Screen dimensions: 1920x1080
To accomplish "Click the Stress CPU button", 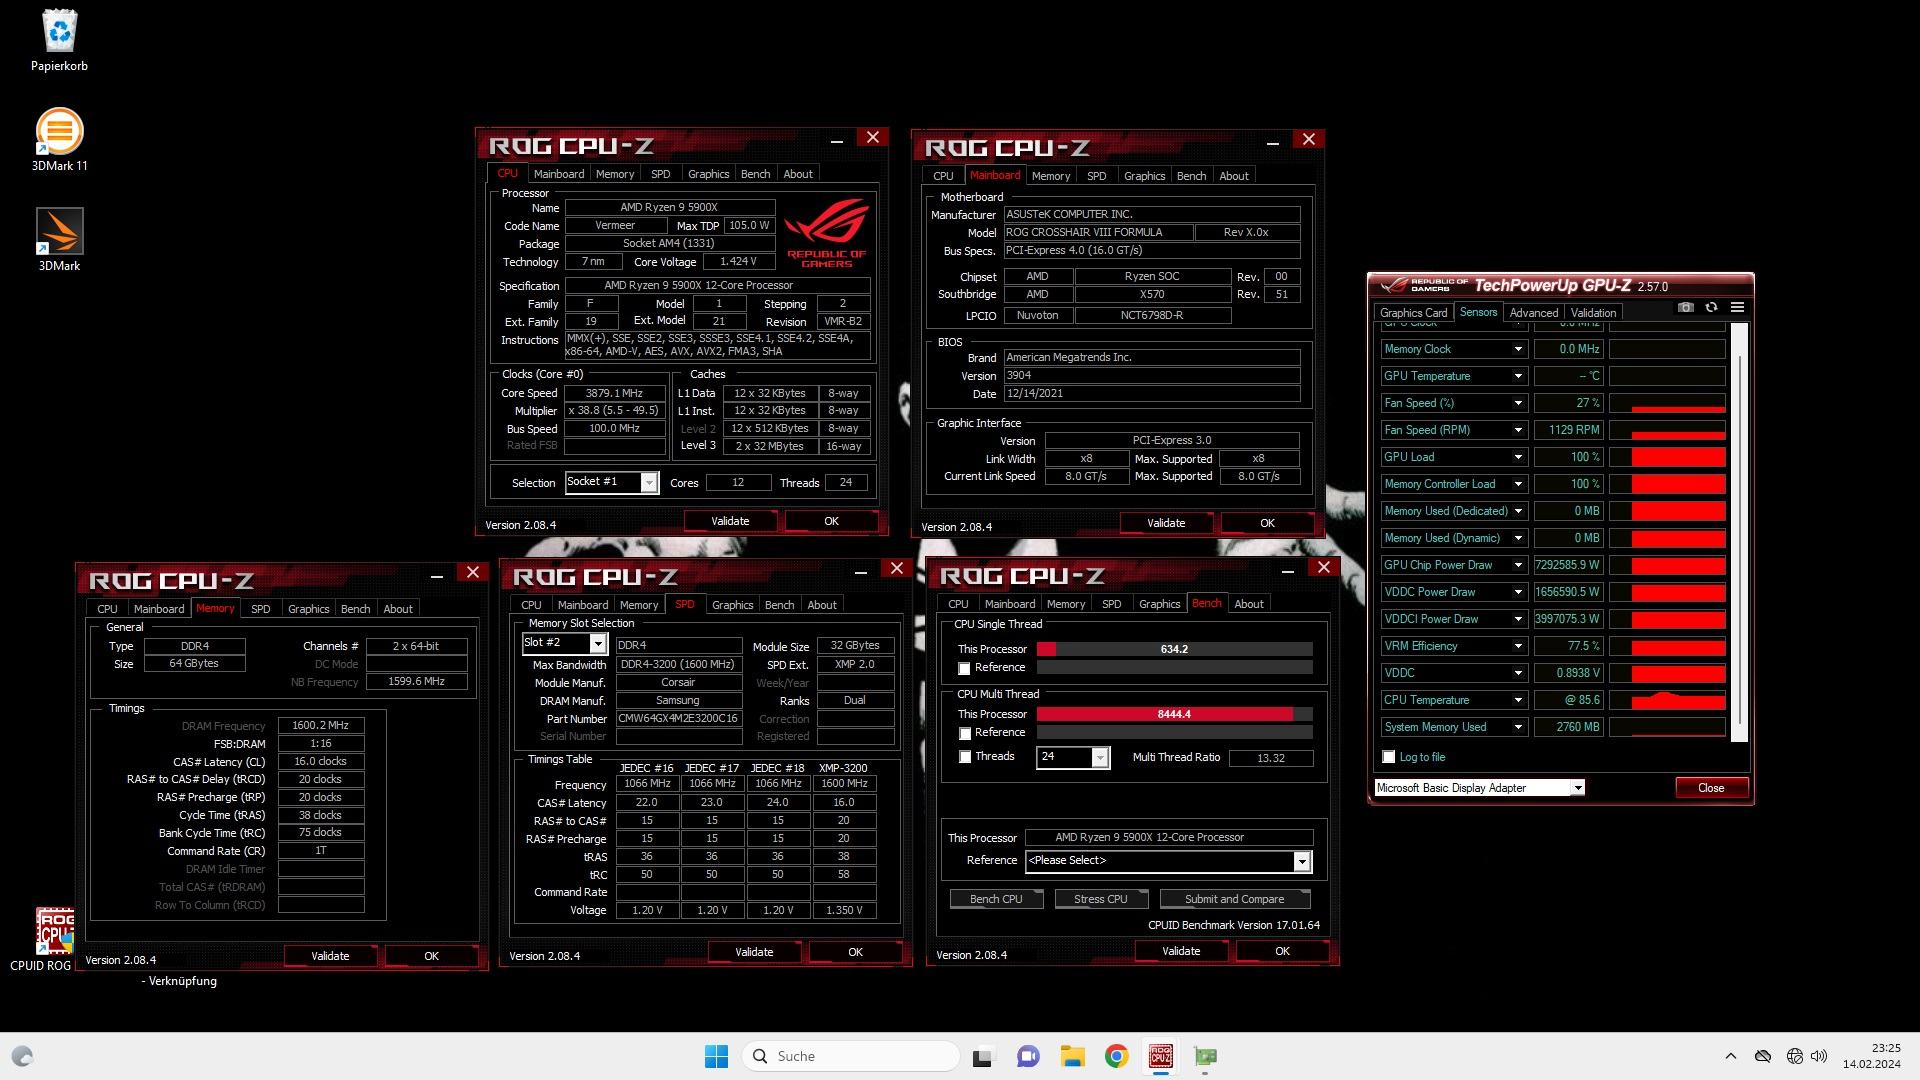I will click(x=1100, y=899).
